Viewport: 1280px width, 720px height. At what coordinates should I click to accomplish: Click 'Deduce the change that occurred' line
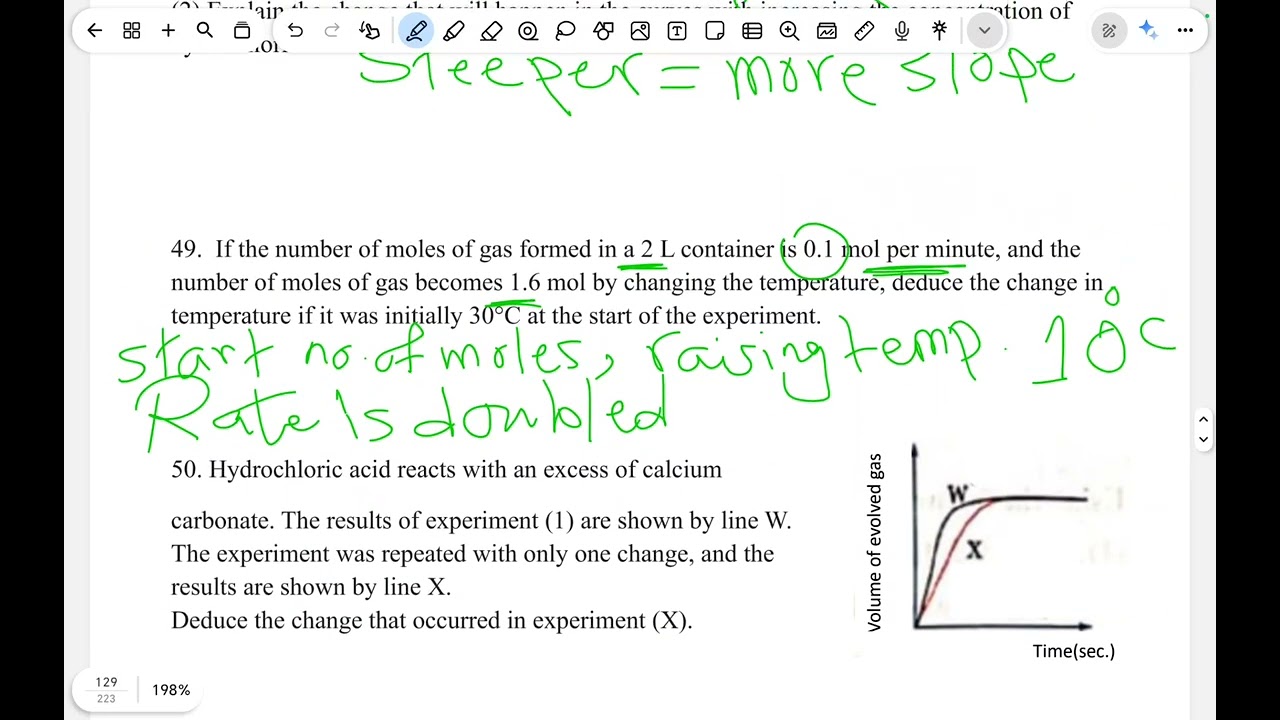click(431, 620)
